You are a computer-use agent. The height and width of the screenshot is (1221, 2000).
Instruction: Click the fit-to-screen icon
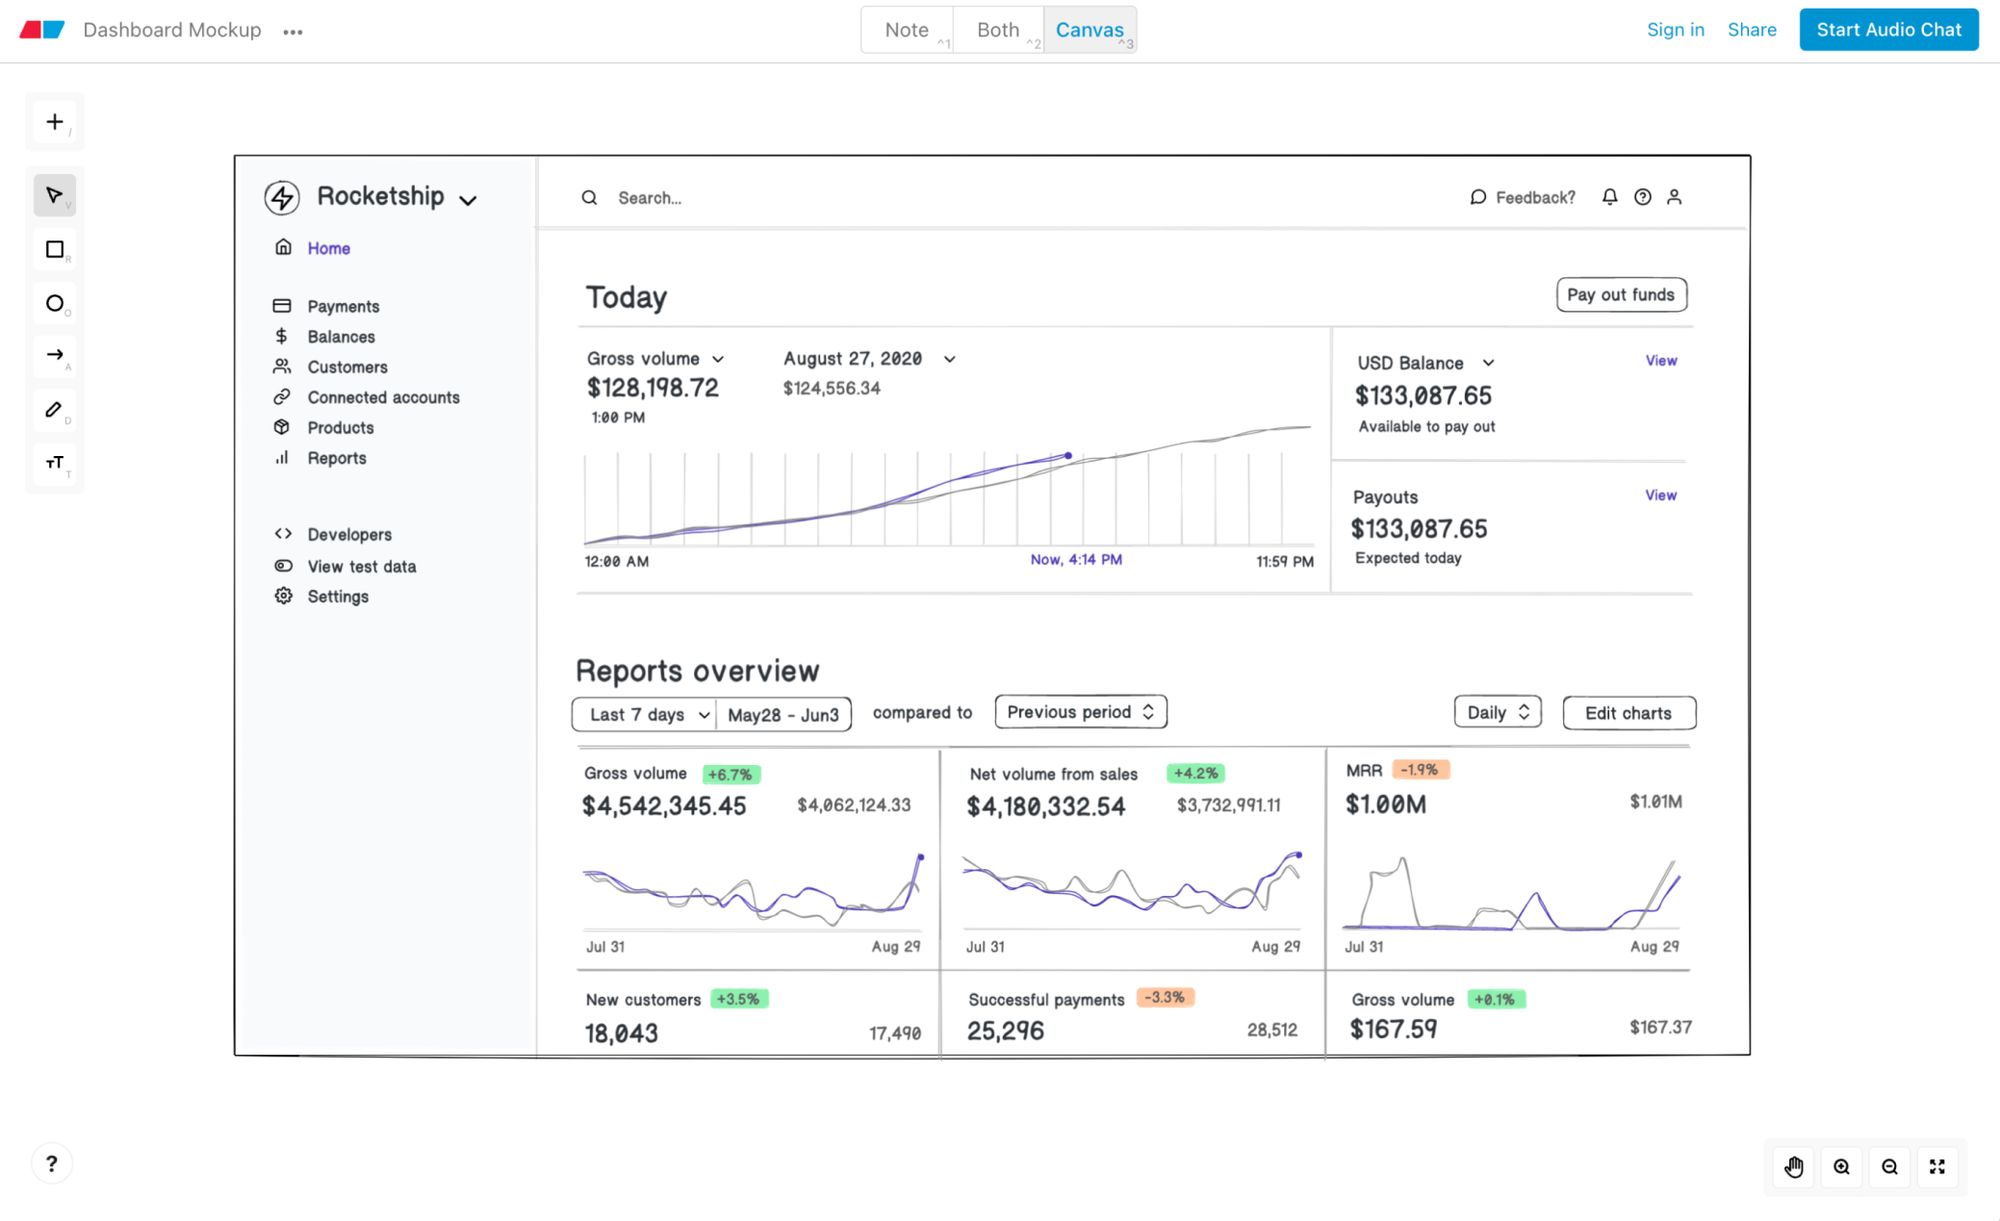point(1937,1167)
